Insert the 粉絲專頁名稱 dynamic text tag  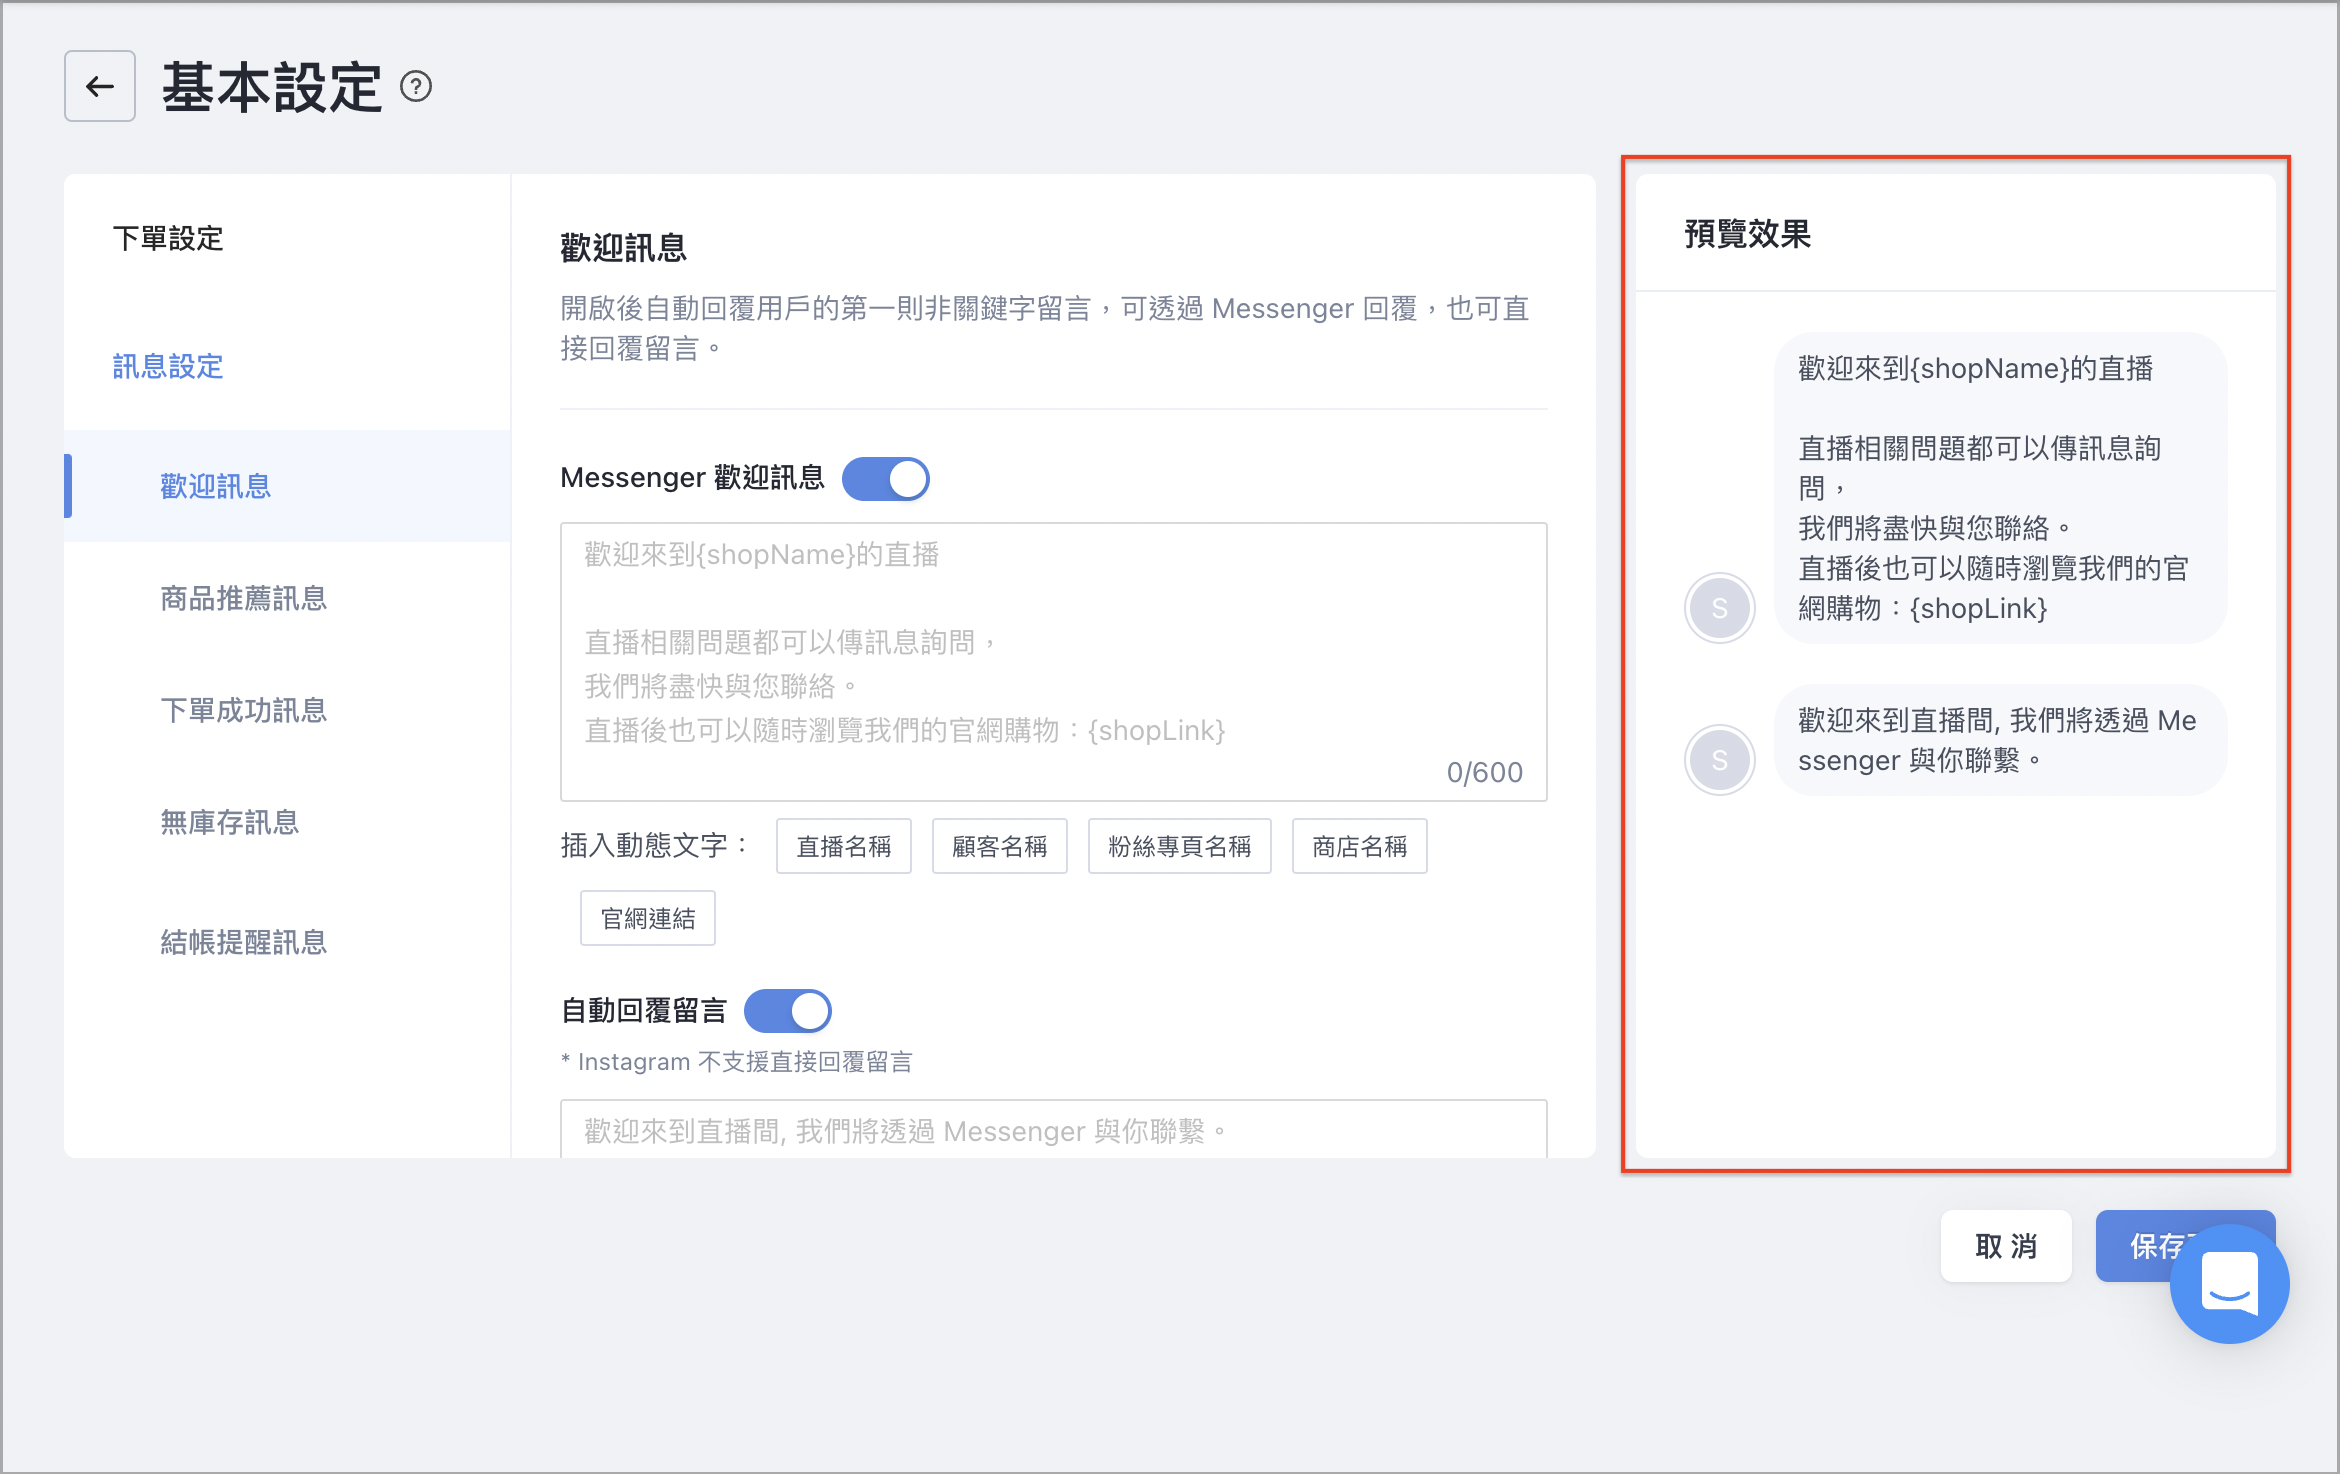click(x=1179, y=847)
